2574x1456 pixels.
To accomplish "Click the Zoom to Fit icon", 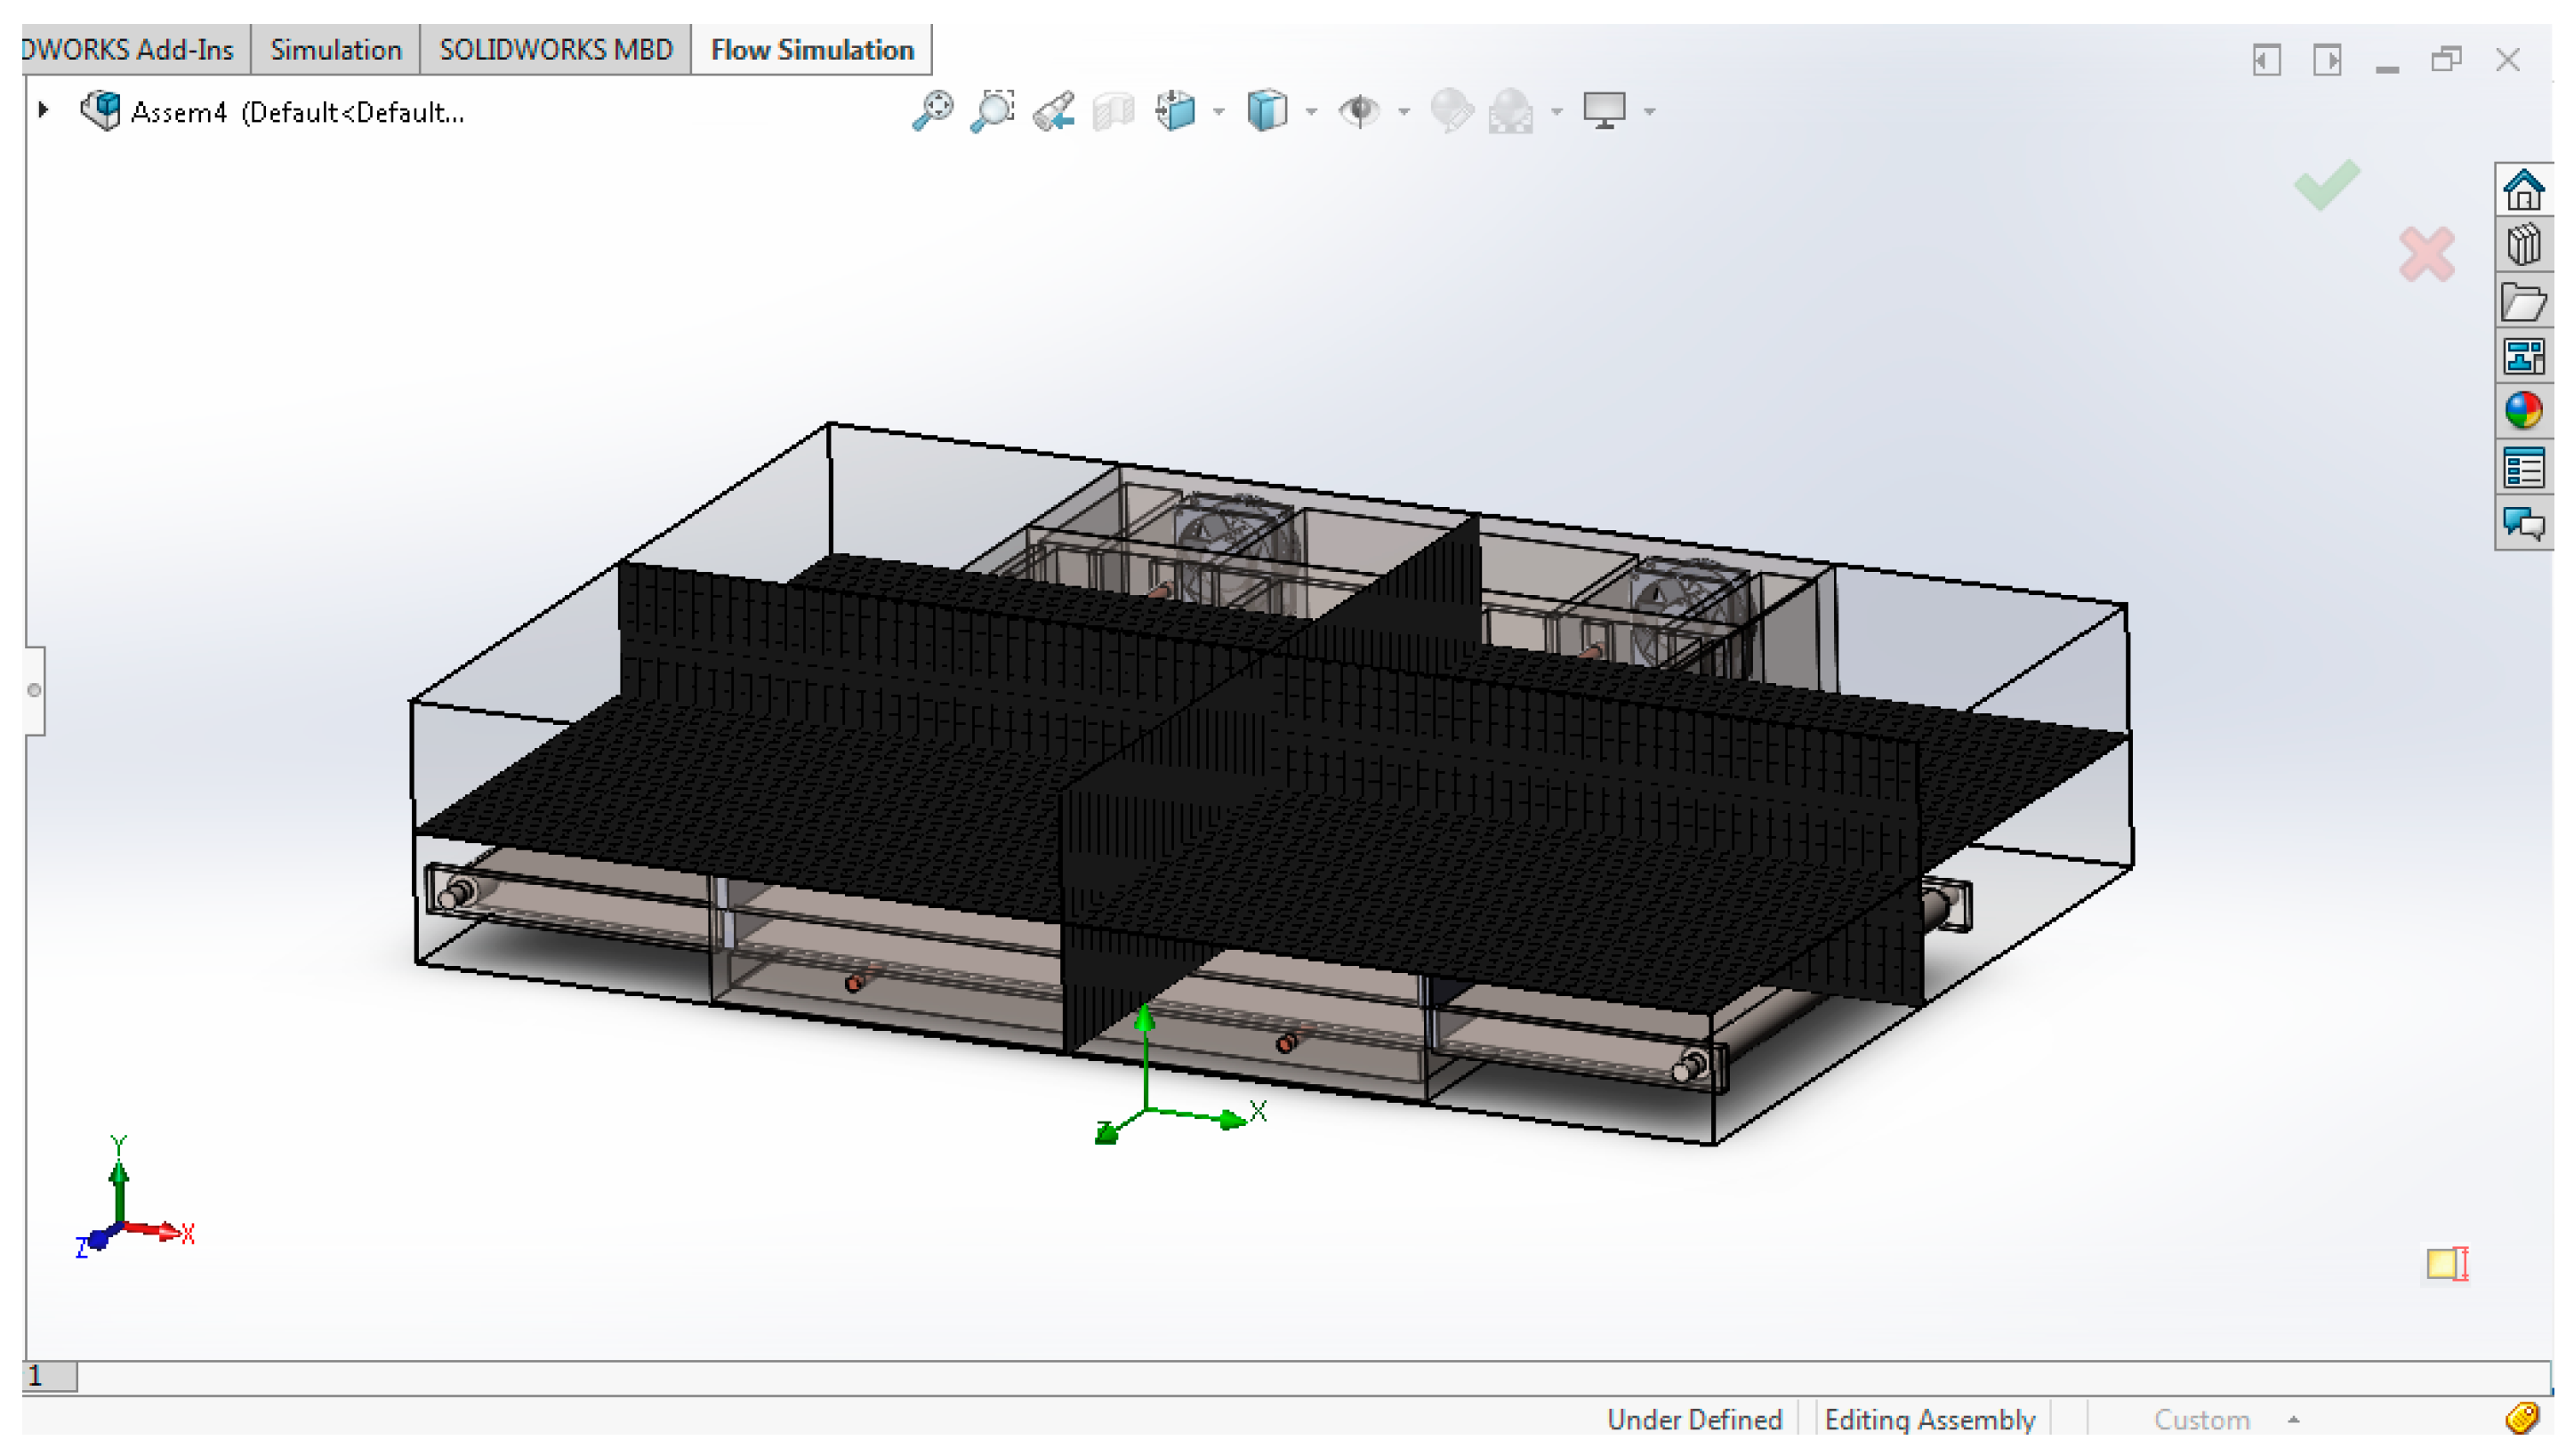I will [x=932, y=110].
